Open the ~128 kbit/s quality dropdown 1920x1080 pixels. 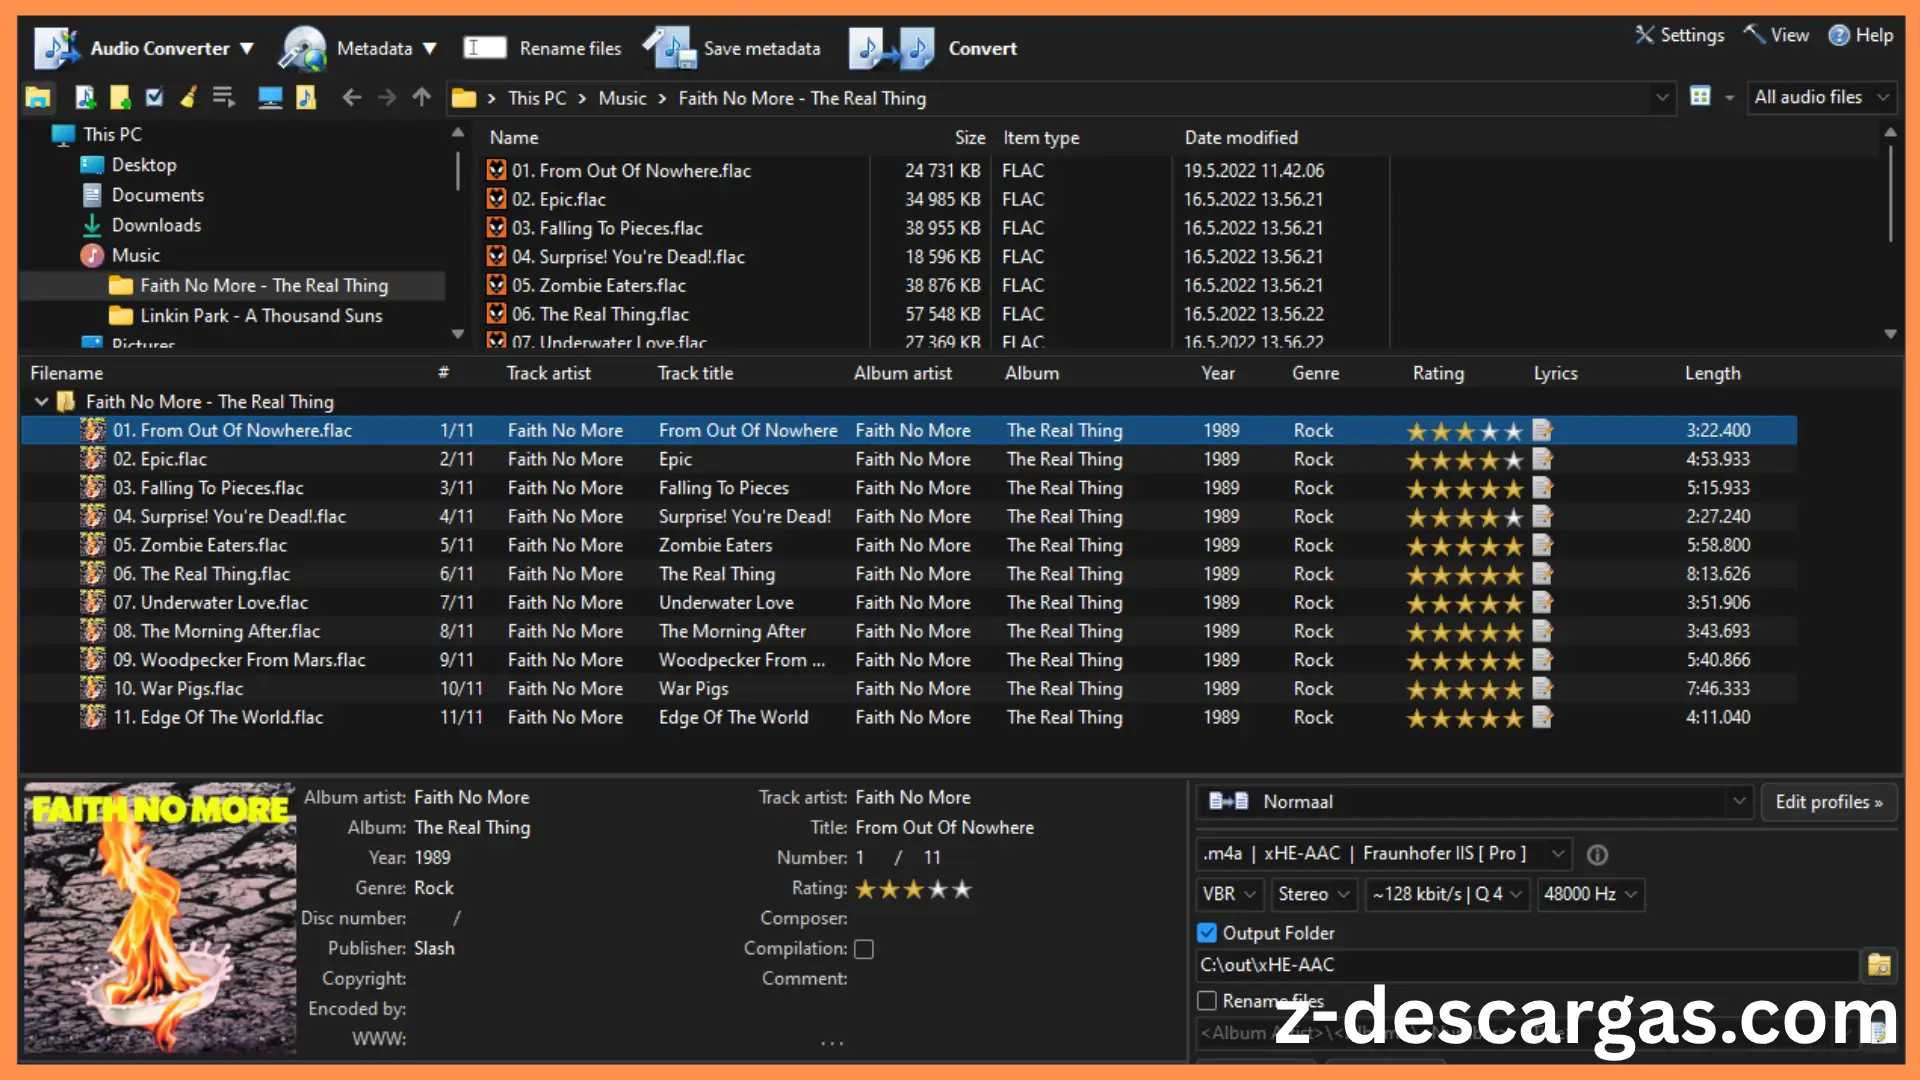pyautogui.click(x=1516, y=894)
